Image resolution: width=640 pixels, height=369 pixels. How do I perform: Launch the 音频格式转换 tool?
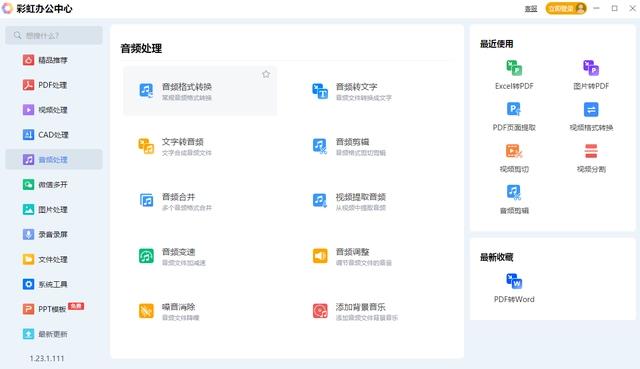(x=200, y=91)
